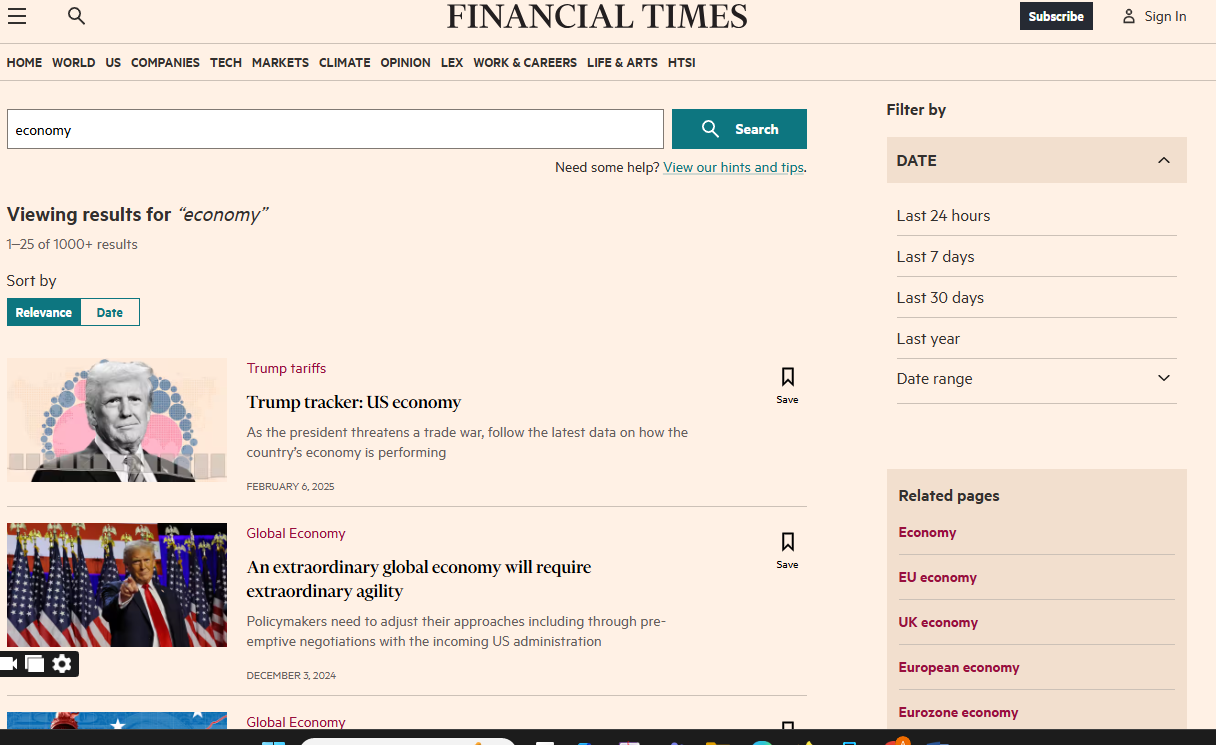
Task: Sort results by Relevance
Action: (44, 312)
